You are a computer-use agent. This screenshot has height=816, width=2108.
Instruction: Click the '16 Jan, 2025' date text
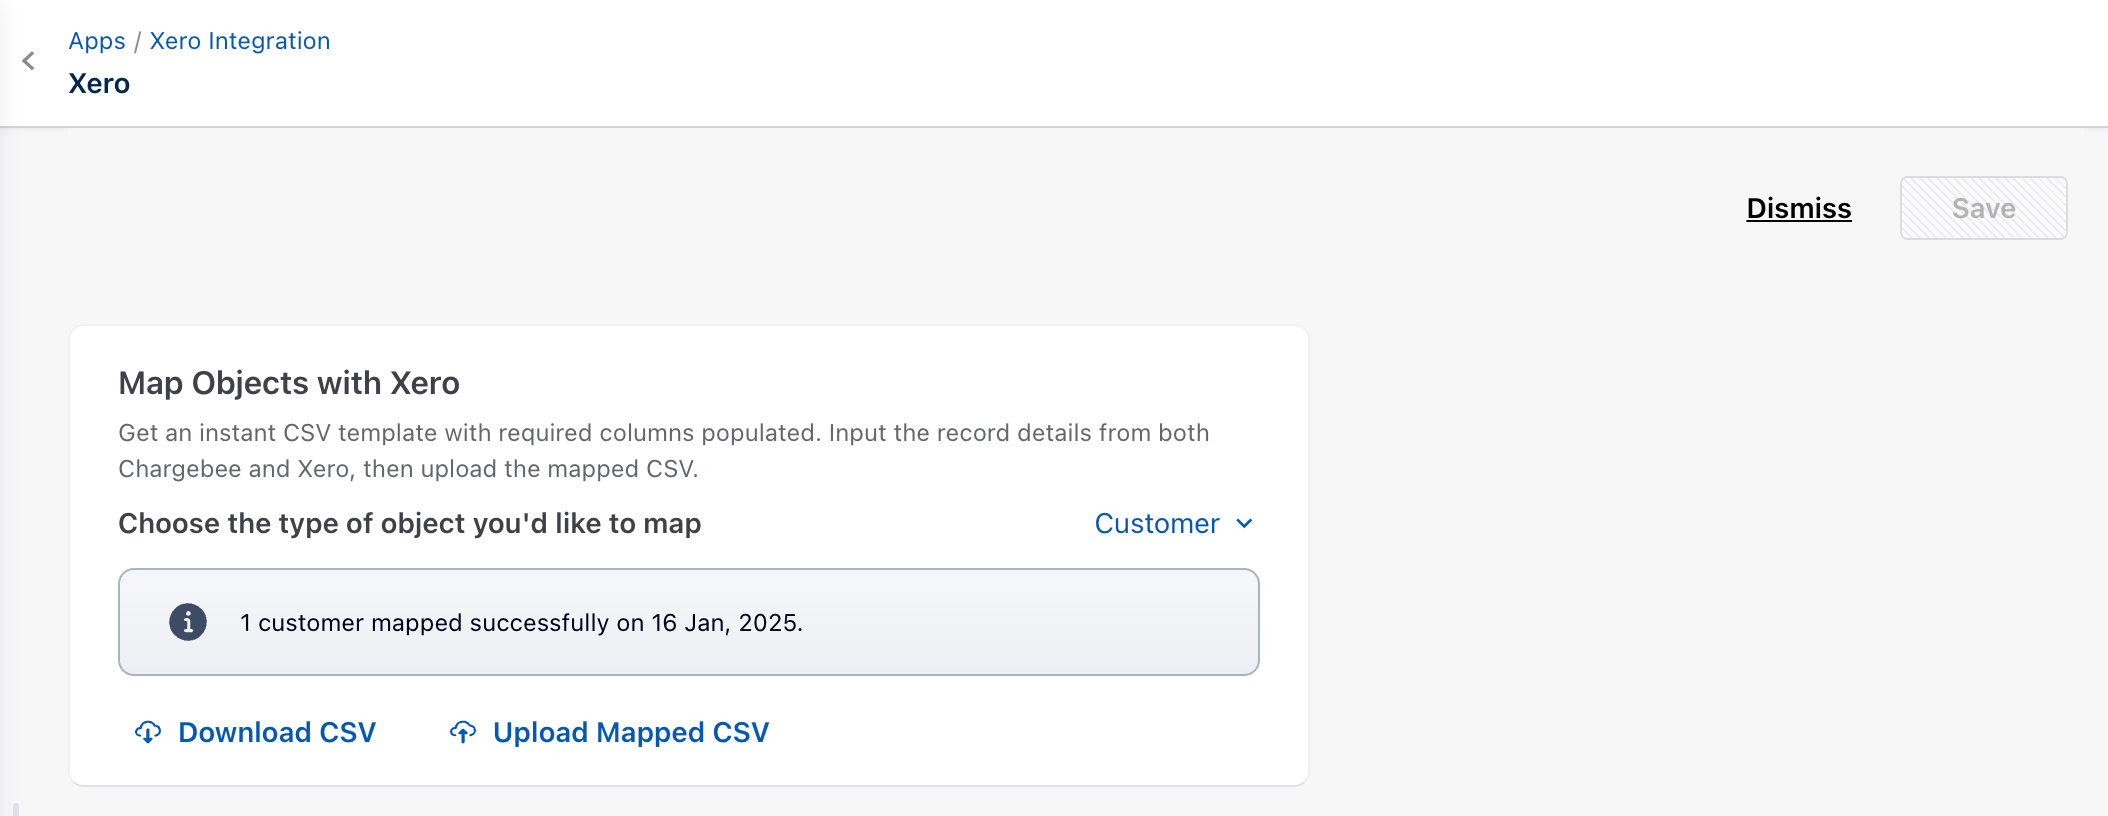coord(726,623)
